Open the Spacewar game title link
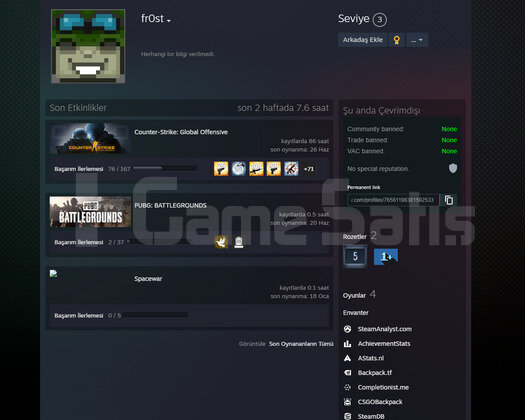The height and width of the screenshot is (420, 525). click(148, 279)
